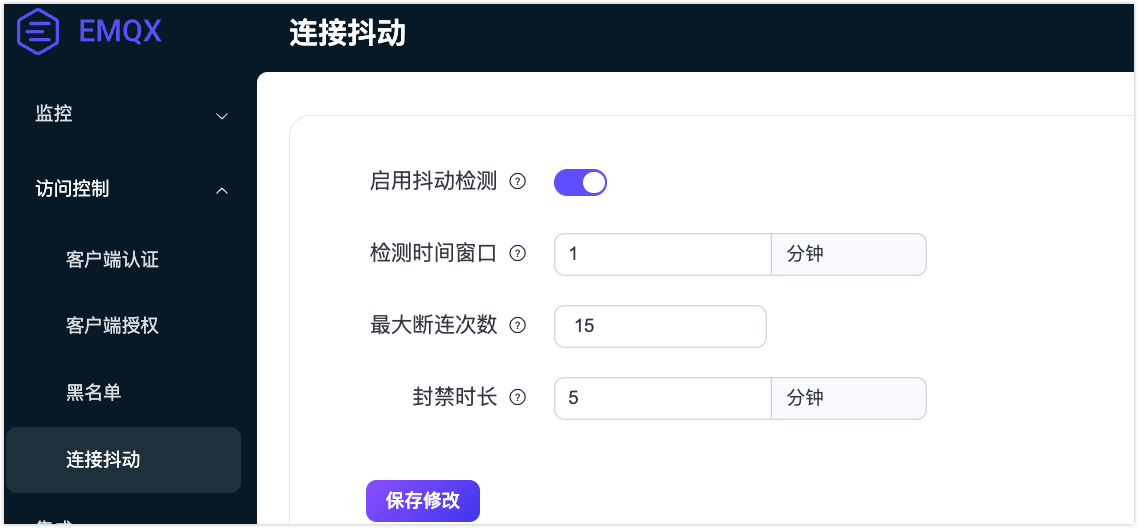Open 检测时间窗口 unit dropdown showing 分钟
Viewport: 1138px width, 528px height.
[x=848, y=254]
